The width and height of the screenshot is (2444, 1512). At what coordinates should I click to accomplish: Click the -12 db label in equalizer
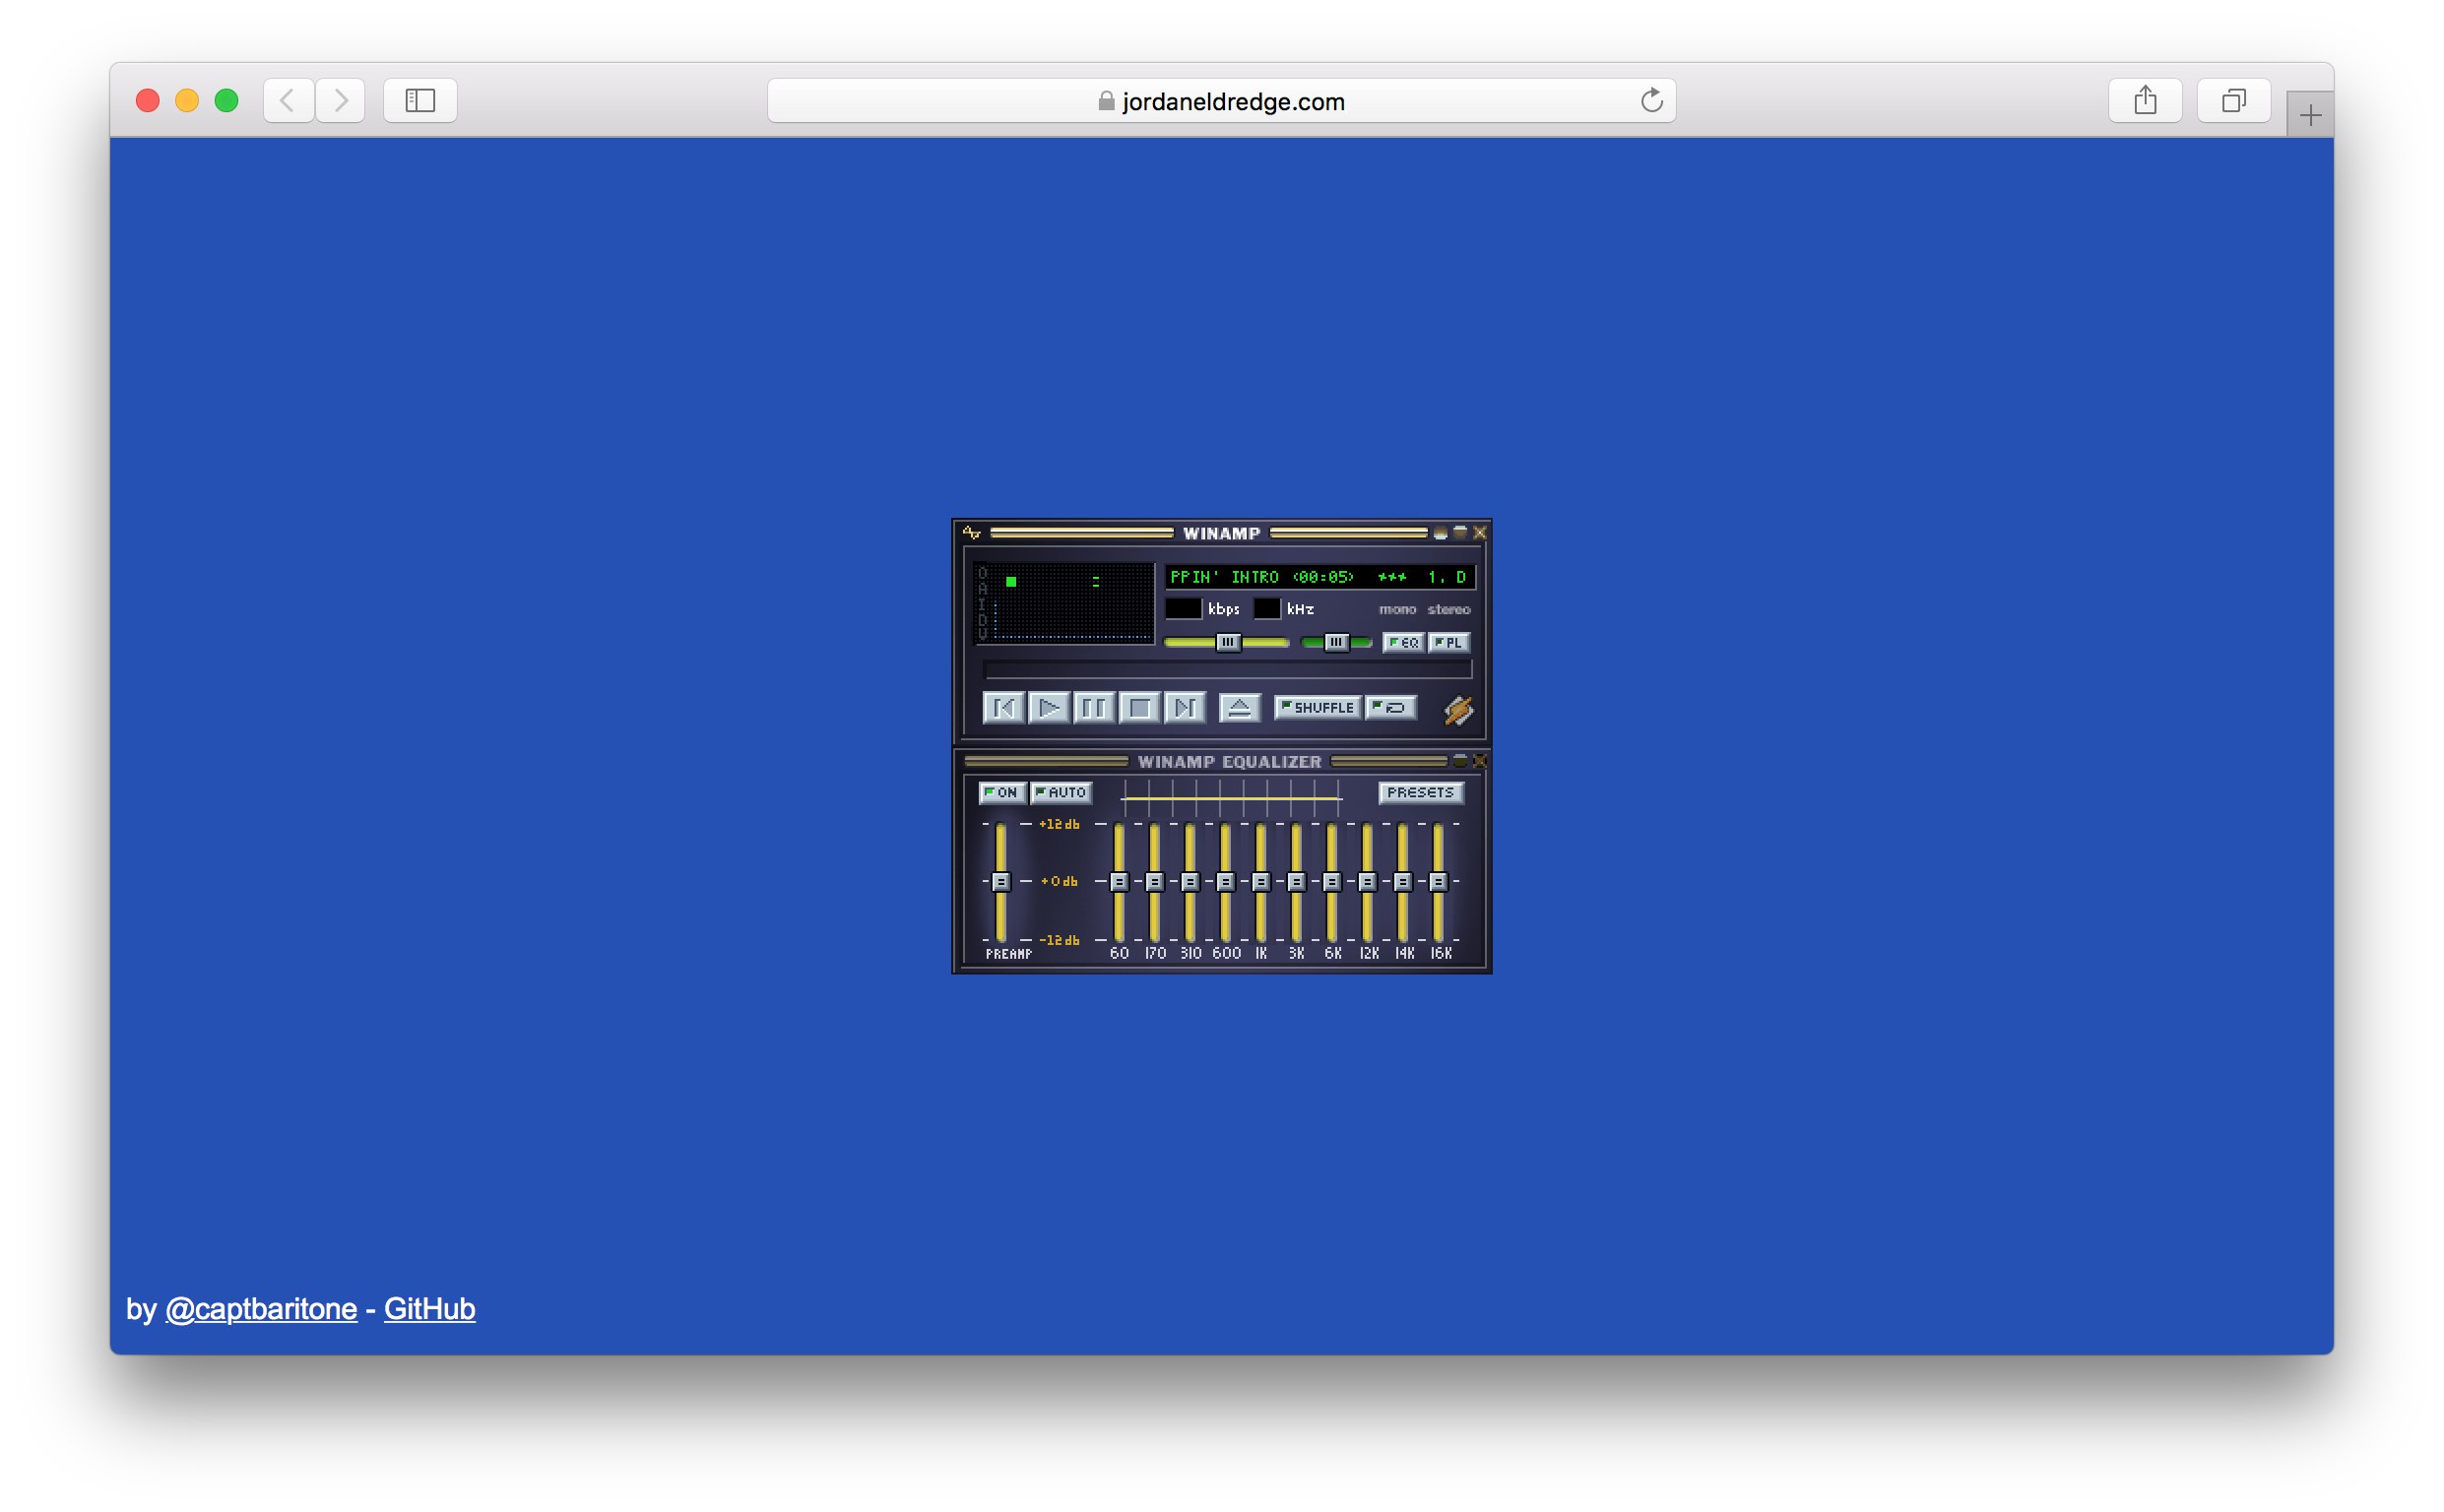point(1059,940)
